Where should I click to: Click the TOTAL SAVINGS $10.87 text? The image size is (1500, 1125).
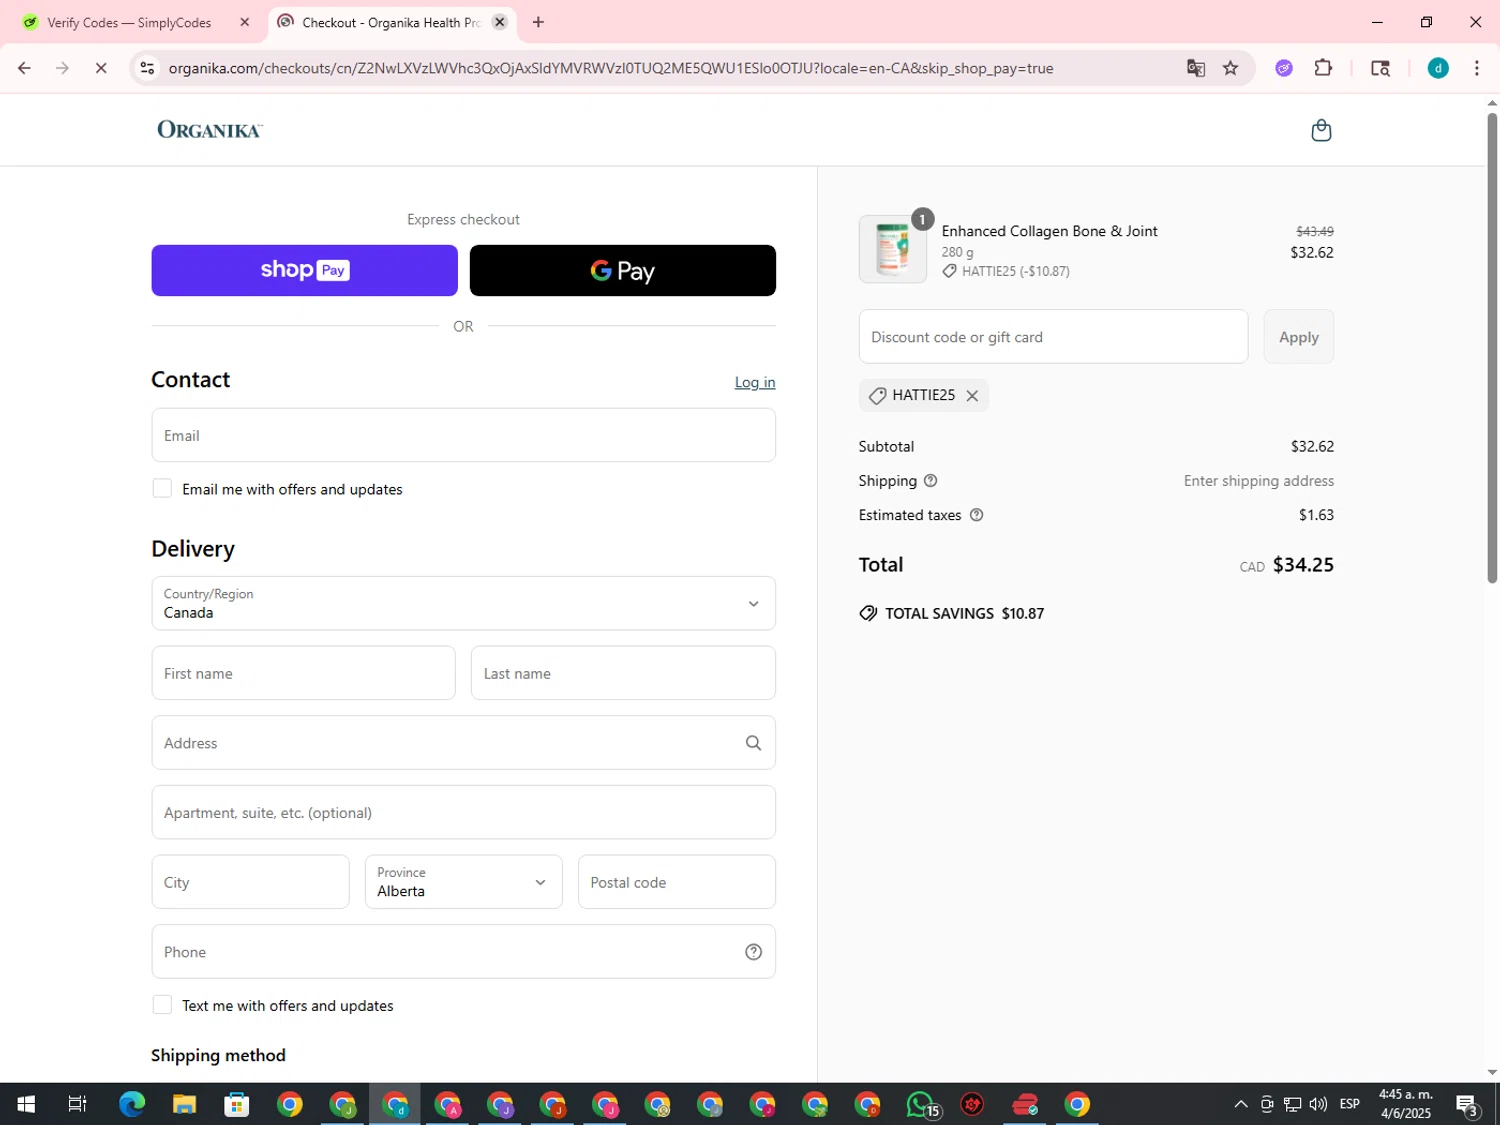point(964,614)
